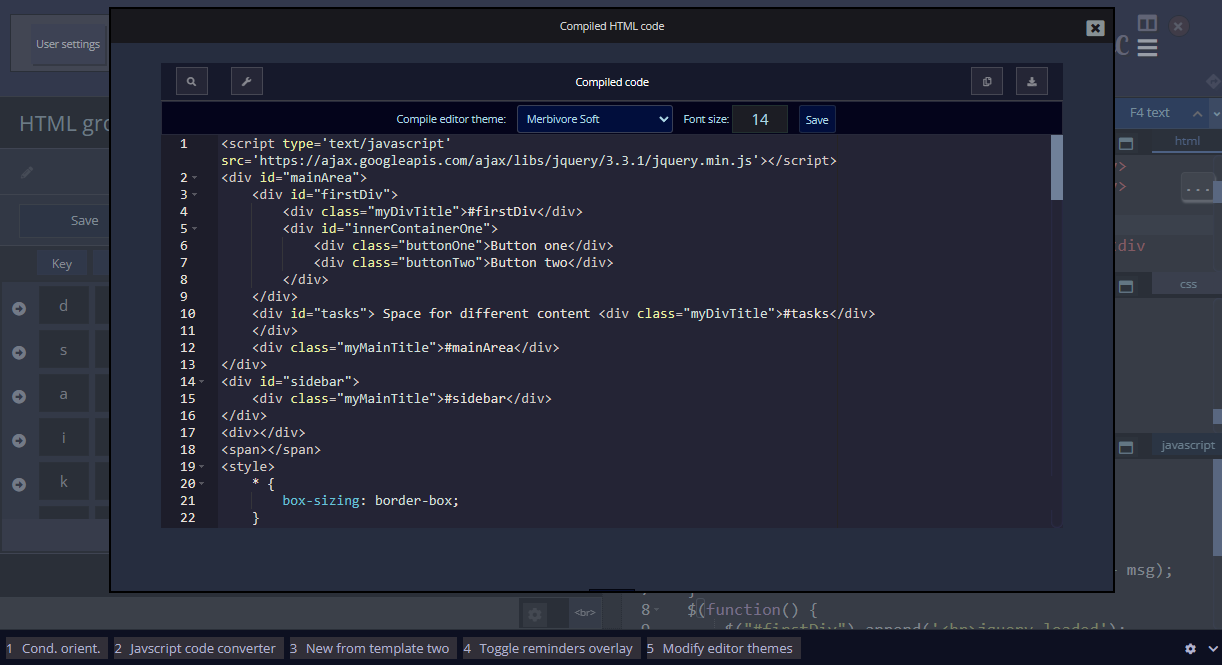
Task: Click the ellipsis button in the html panel
Action: (x=1196, y=188)
